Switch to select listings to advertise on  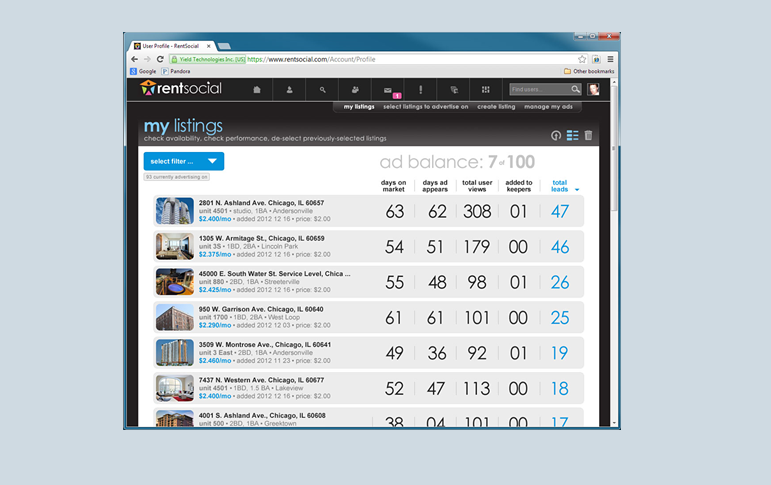(x=426, y=106)
